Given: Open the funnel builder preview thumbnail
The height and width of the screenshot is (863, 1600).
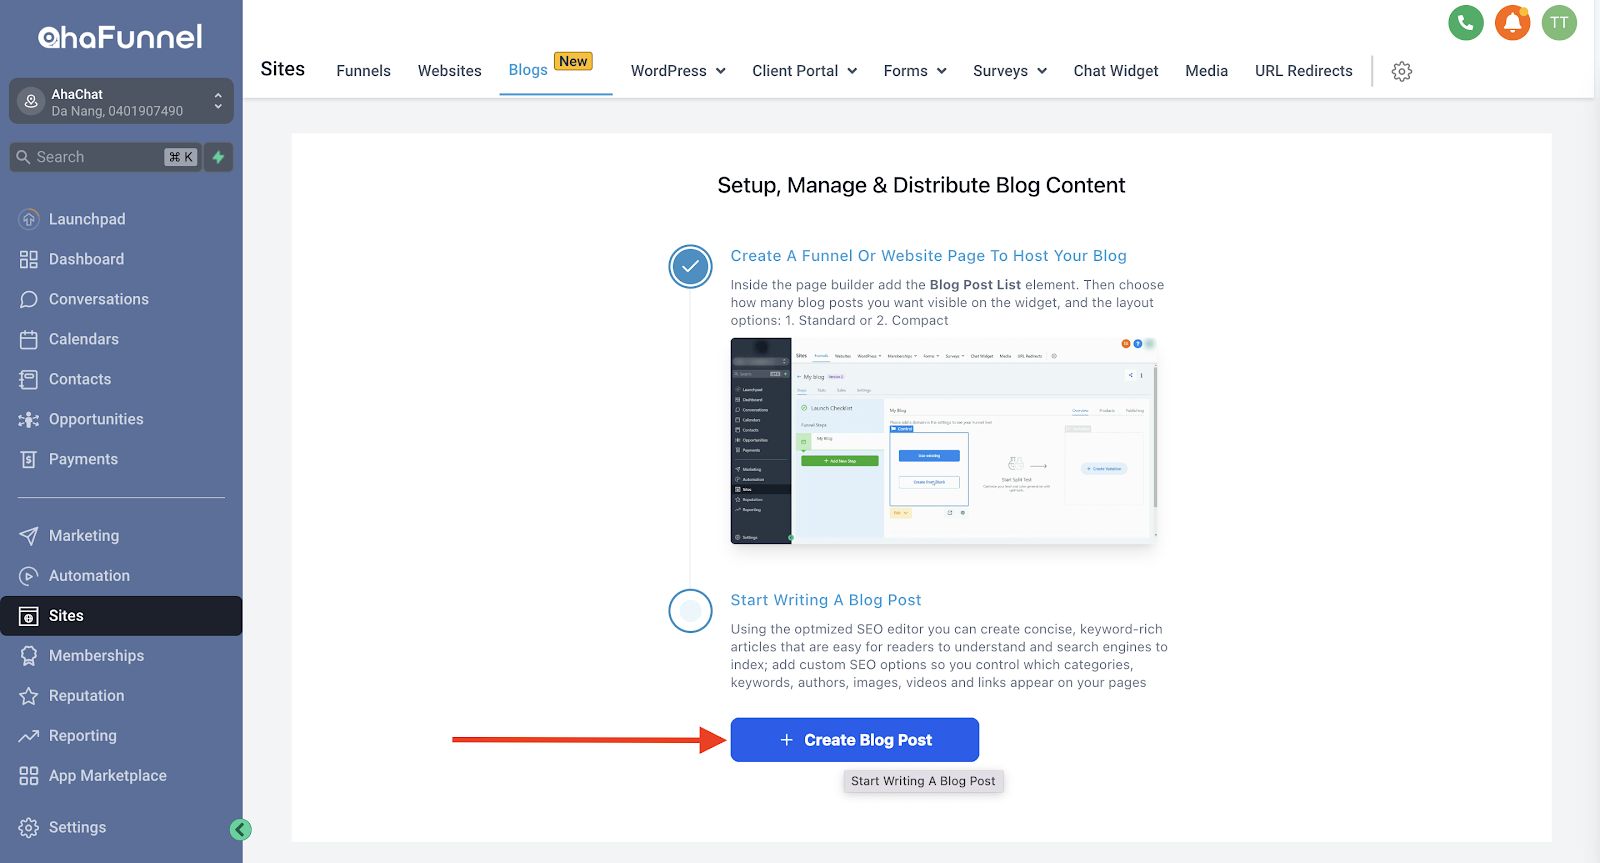Looking at the screenshot, I should click(944, 441).
